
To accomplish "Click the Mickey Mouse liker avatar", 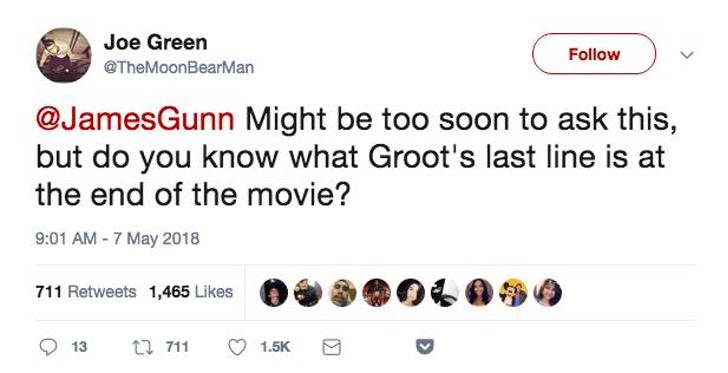I will 513,293.
